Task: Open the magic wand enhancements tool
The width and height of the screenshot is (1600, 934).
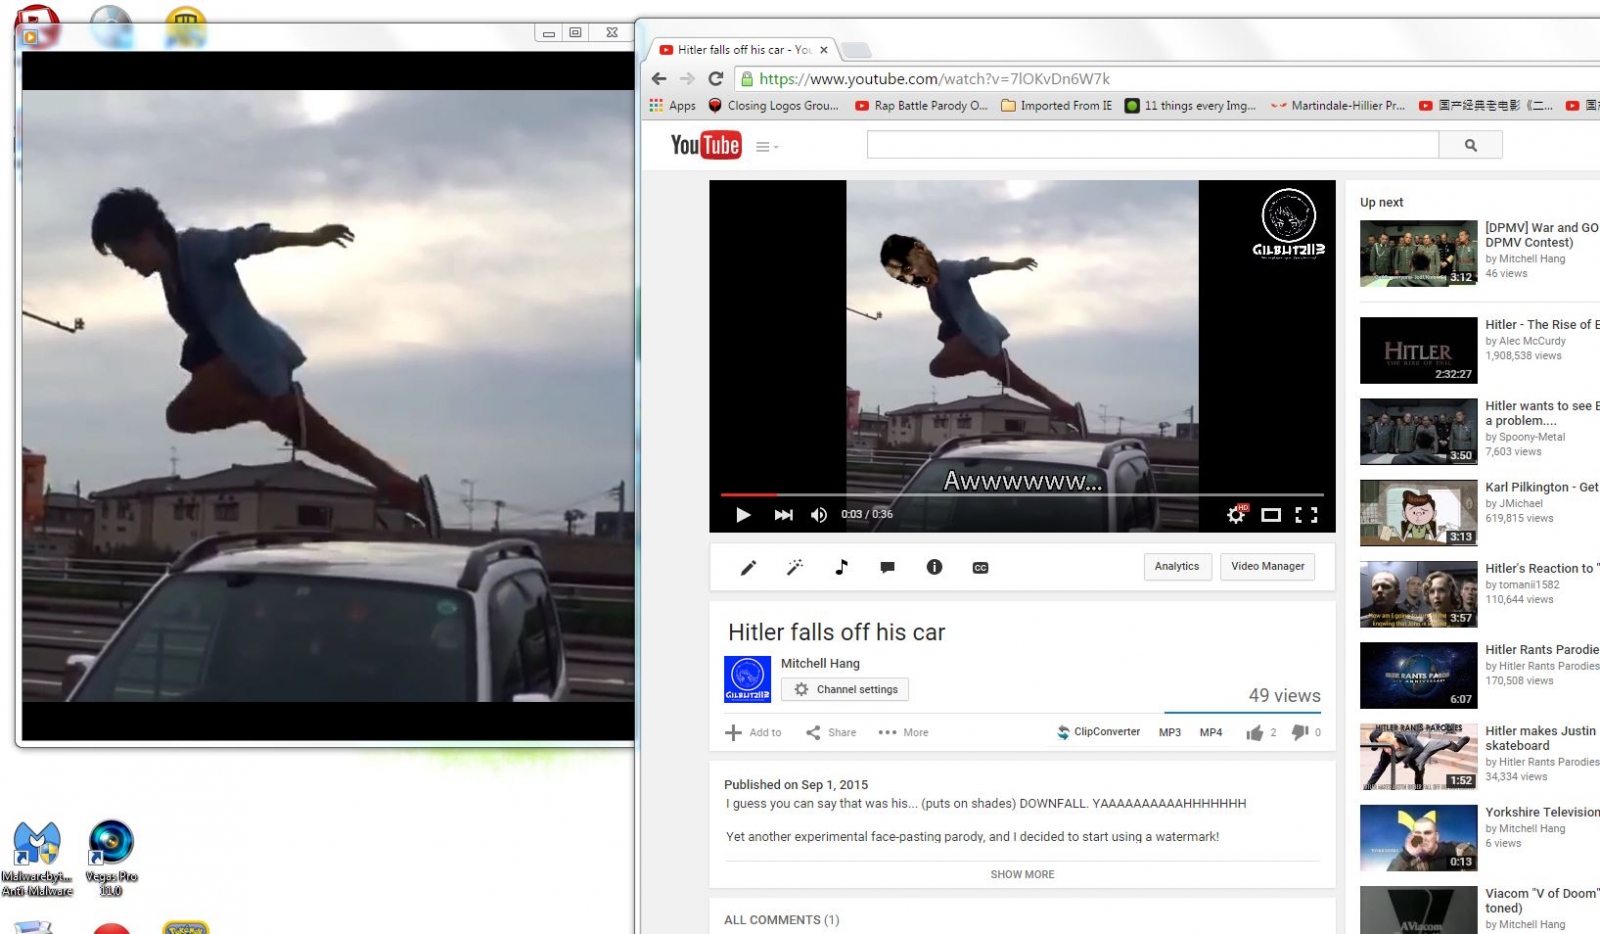Action: pyautogui.click(x=795, y=568)
